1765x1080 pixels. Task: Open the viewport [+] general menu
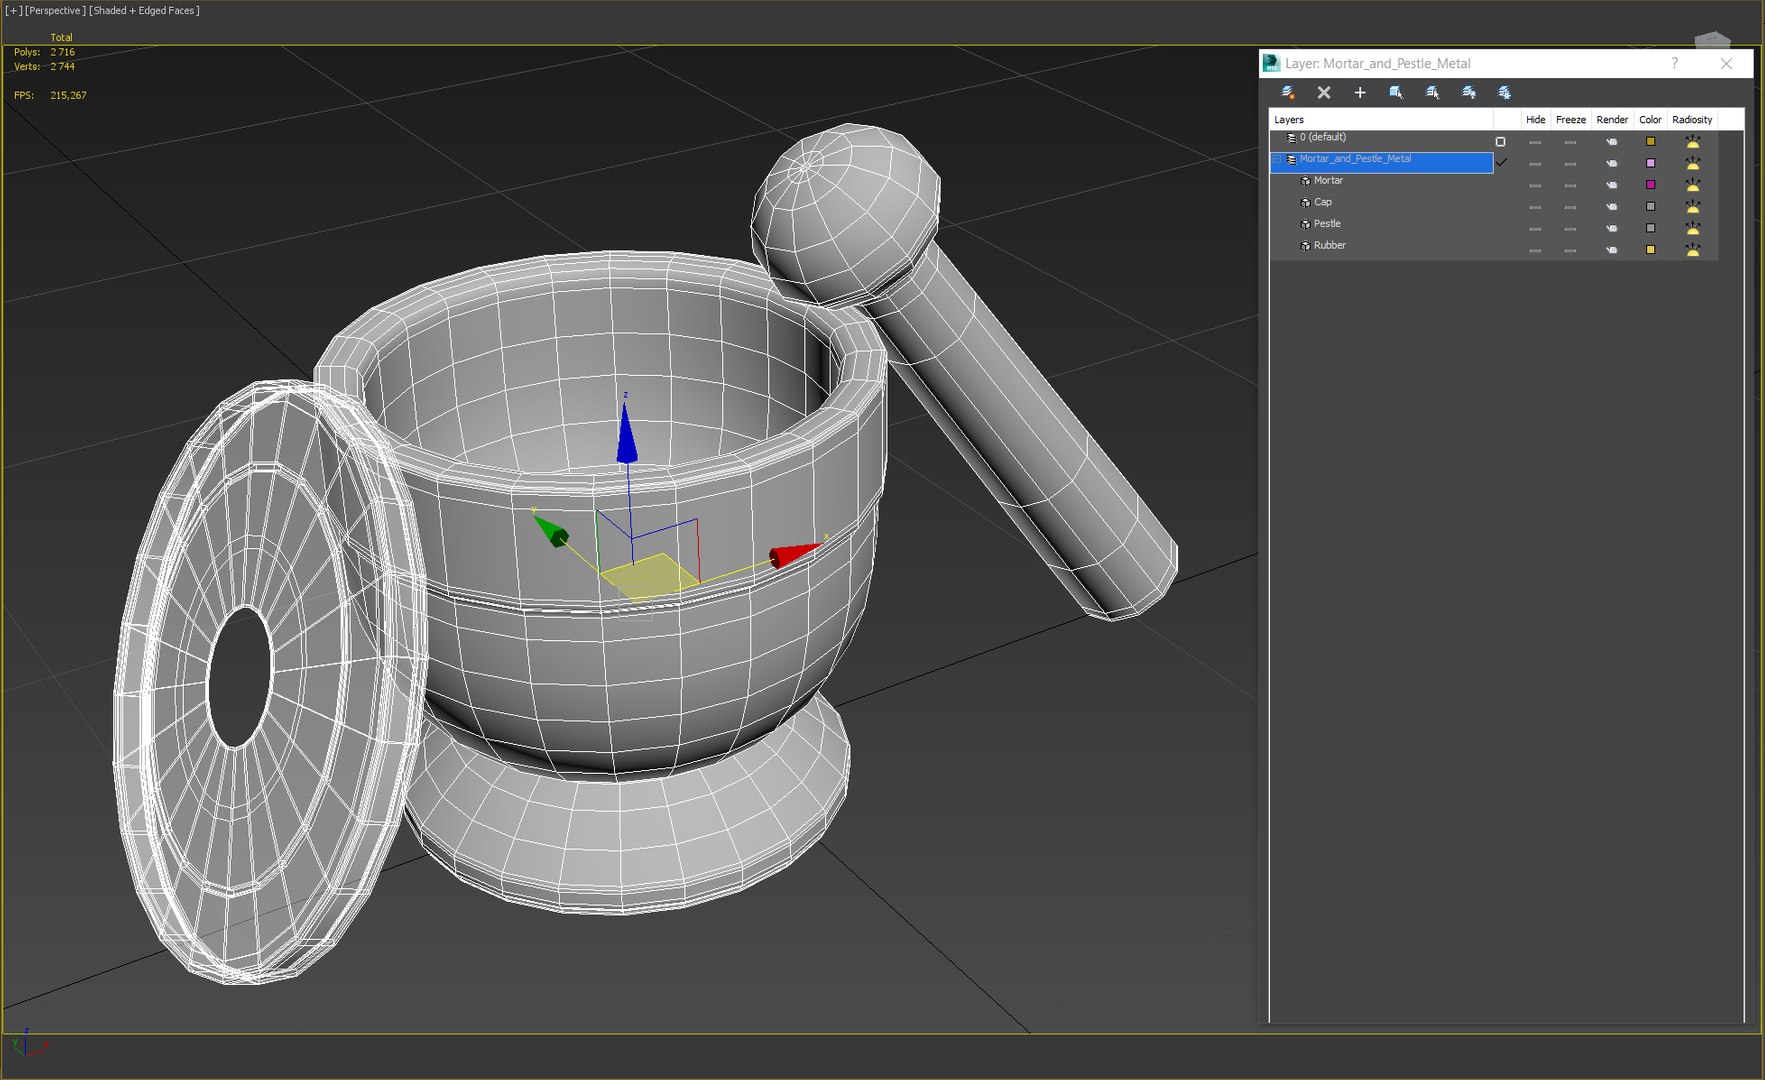pyautogui.click(x=13, y=10)
